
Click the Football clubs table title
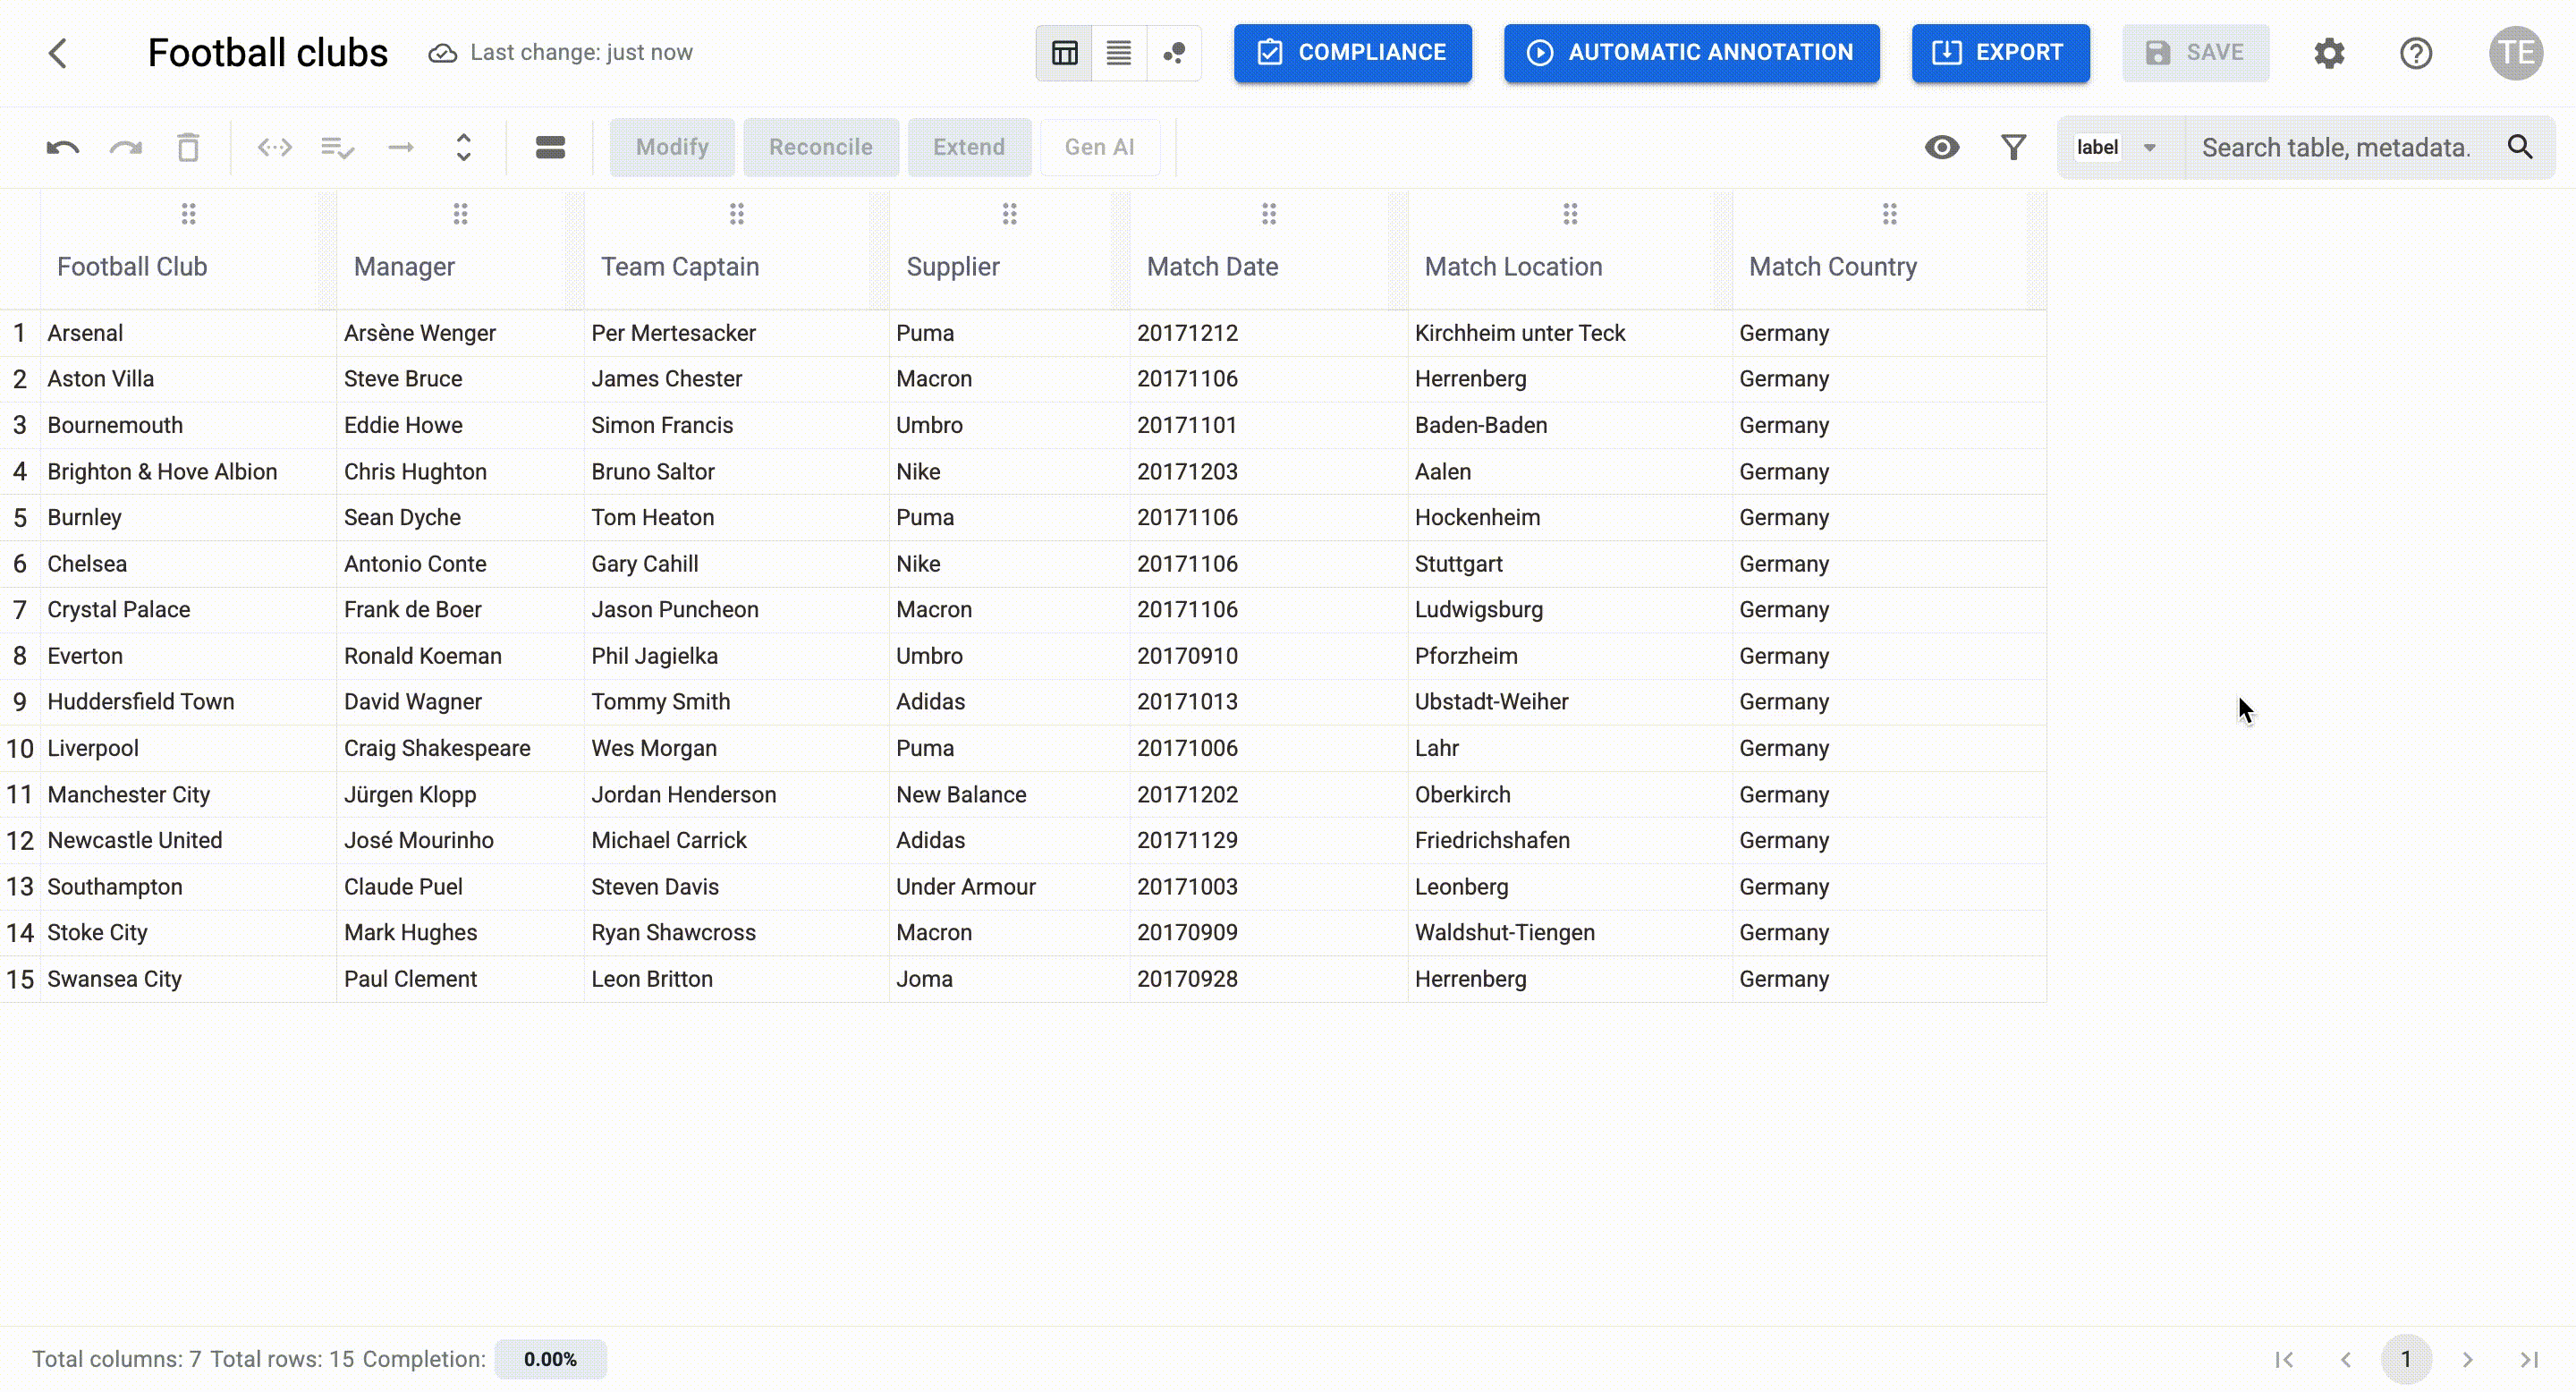point(267,53)
